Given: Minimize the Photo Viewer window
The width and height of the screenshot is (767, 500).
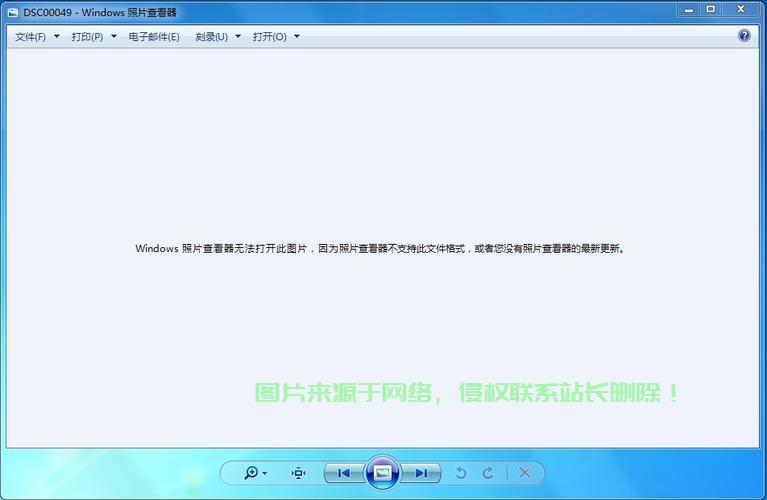Looking at the screenshot, I should [689, 10].
